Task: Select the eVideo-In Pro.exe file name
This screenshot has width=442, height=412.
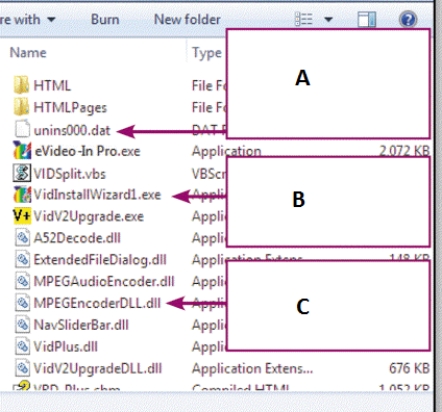Action: click(x=87, y=151)
